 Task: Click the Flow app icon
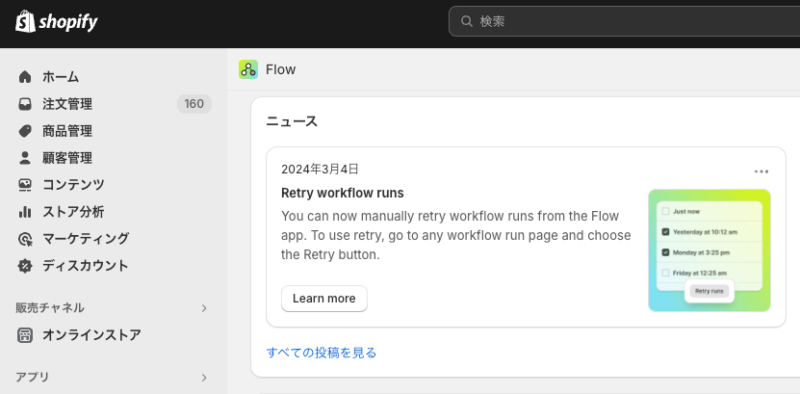click(248, 69)
